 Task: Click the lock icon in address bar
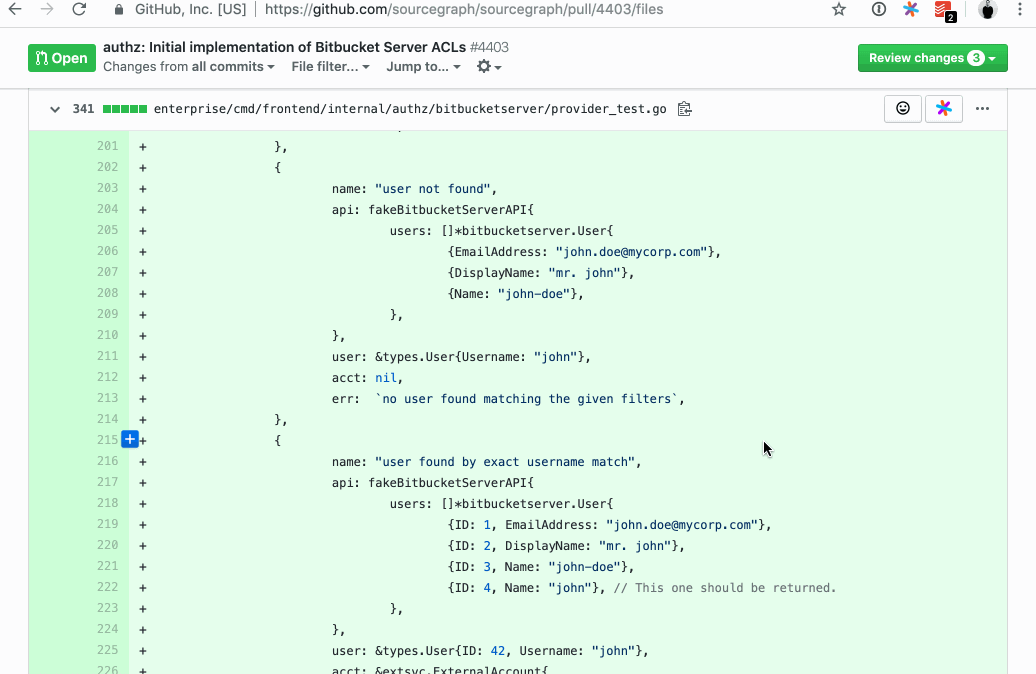click(x=119, y=10)
